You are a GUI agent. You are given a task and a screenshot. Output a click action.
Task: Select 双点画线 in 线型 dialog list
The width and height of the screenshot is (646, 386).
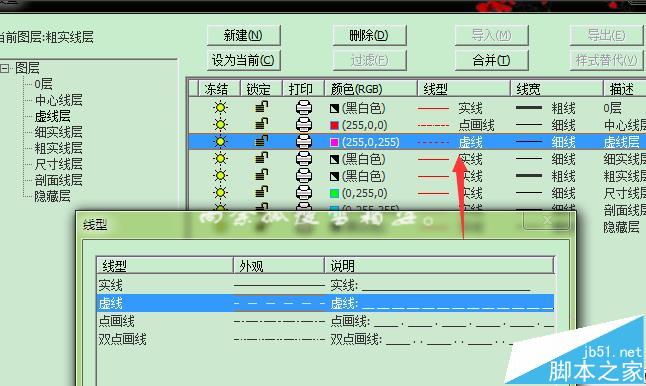325,339
